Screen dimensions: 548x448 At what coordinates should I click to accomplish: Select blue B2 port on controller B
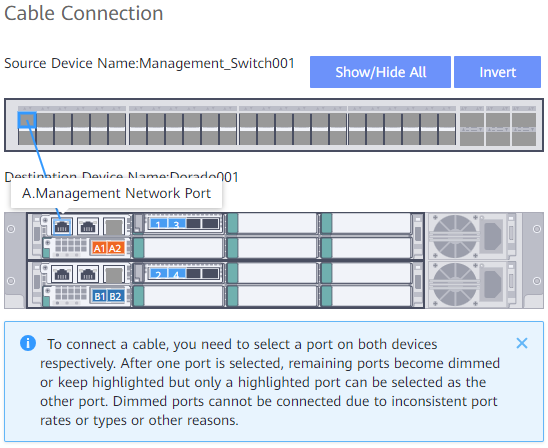[x=115, y=296]
